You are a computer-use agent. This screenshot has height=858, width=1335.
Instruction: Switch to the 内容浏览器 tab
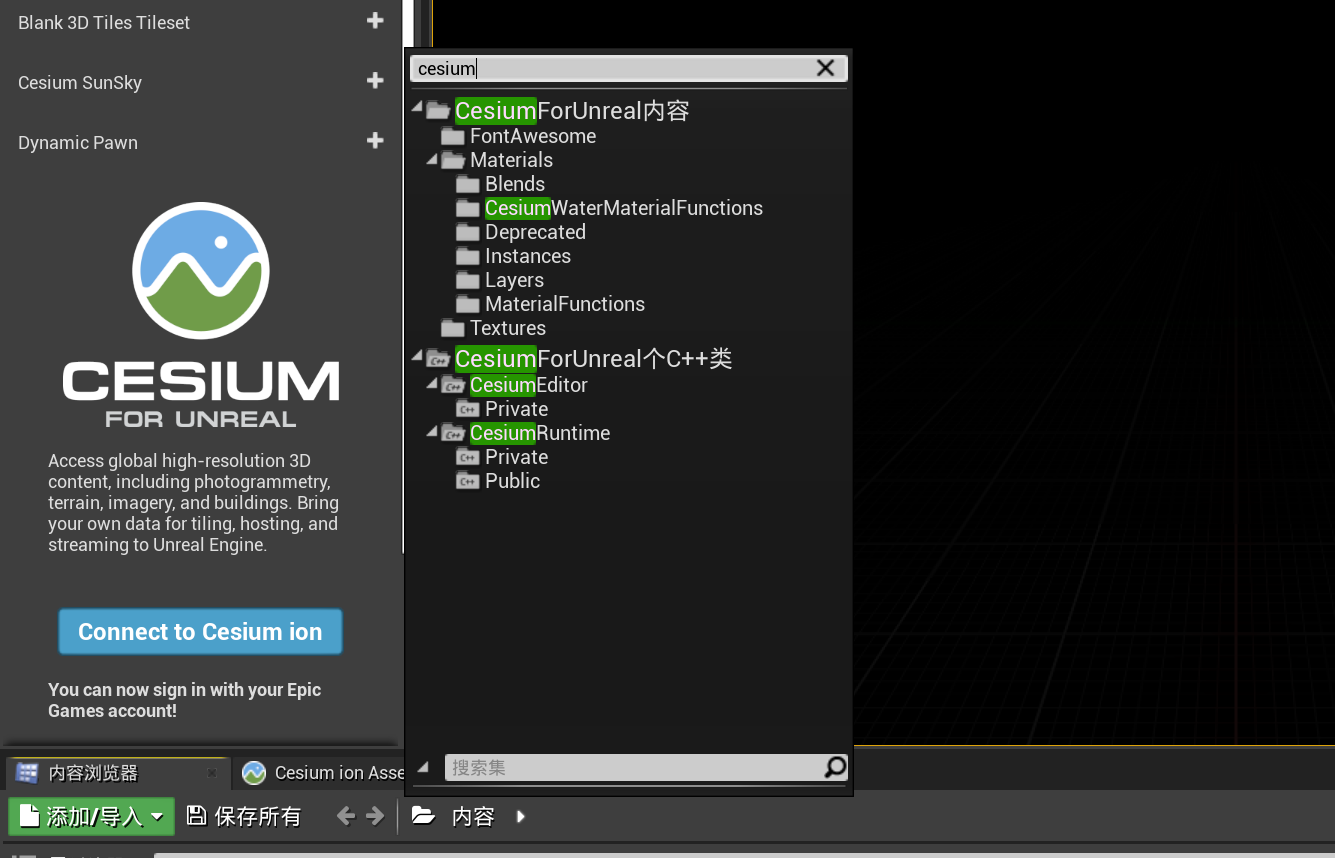93,773
